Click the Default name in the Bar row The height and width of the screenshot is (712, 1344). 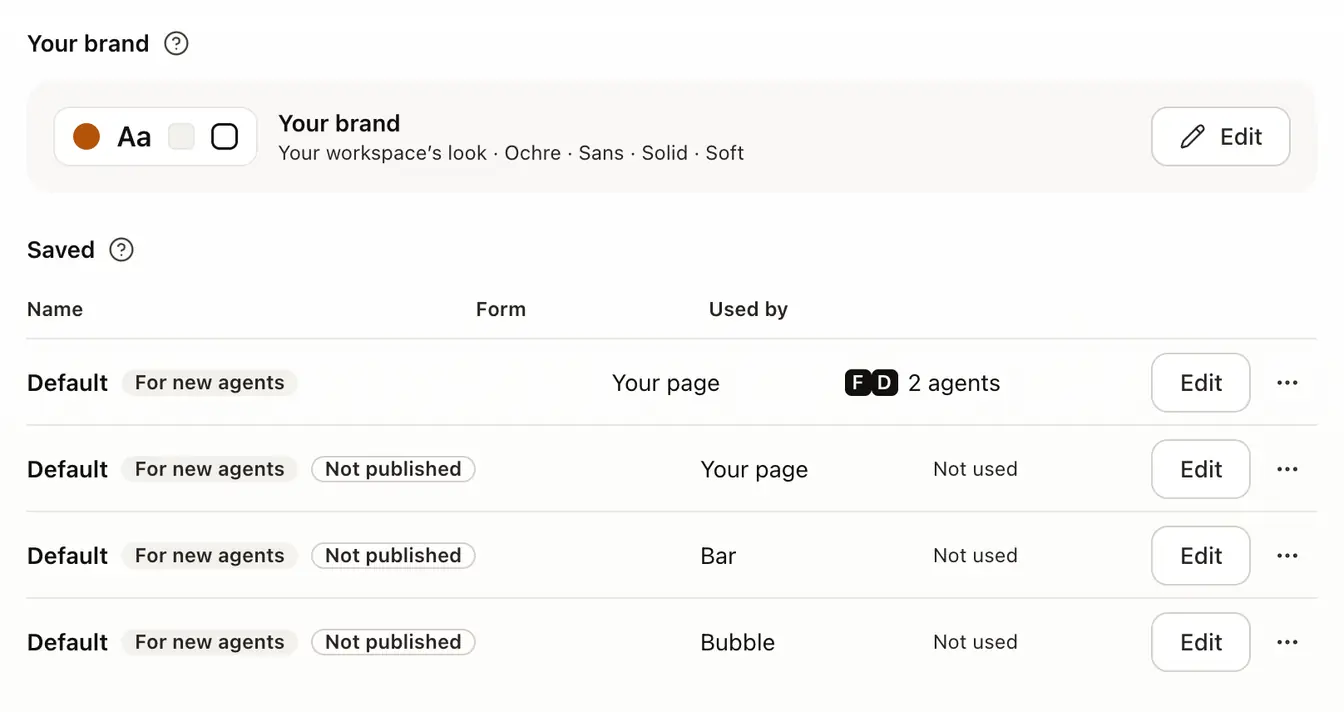[67, 556]
